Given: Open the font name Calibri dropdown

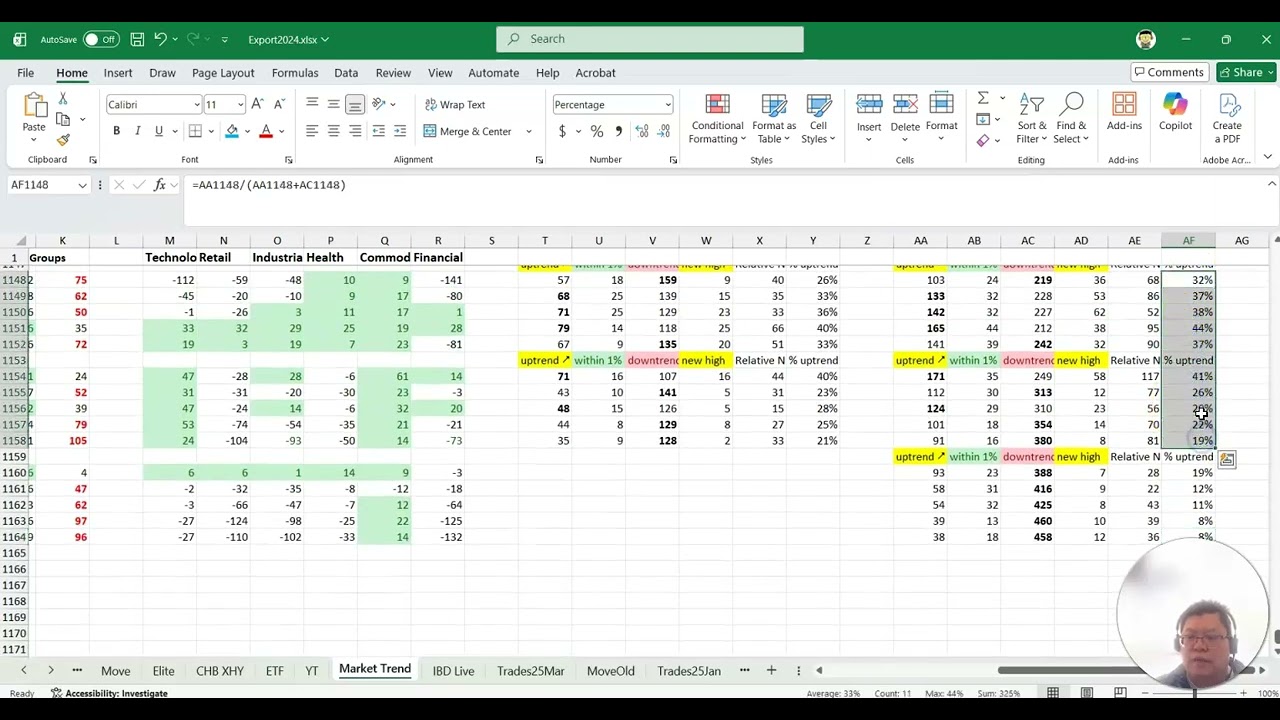Looking at the screenshot, I should 196,105.
